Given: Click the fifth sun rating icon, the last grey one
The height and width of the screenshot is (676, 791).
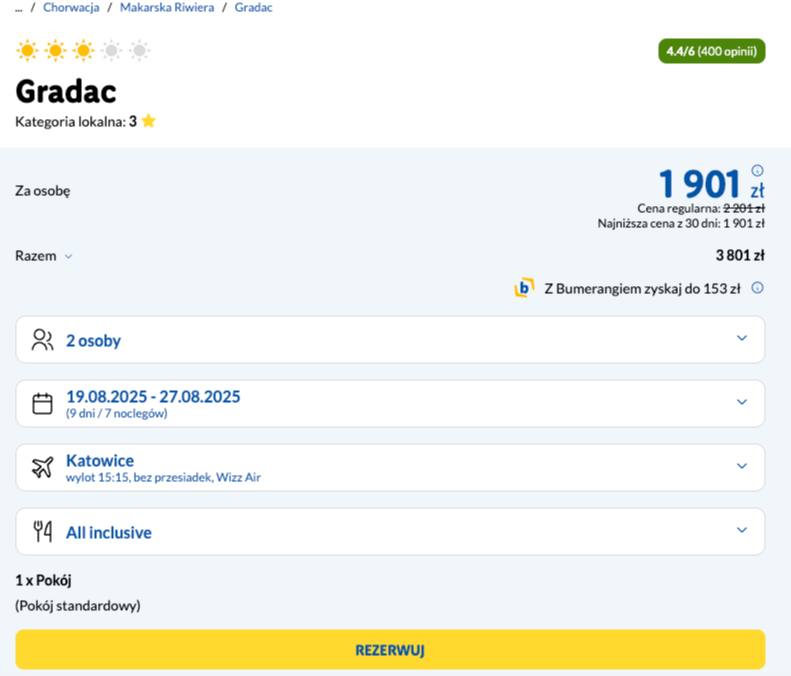Looking at the screenshot, I should 140,50.
